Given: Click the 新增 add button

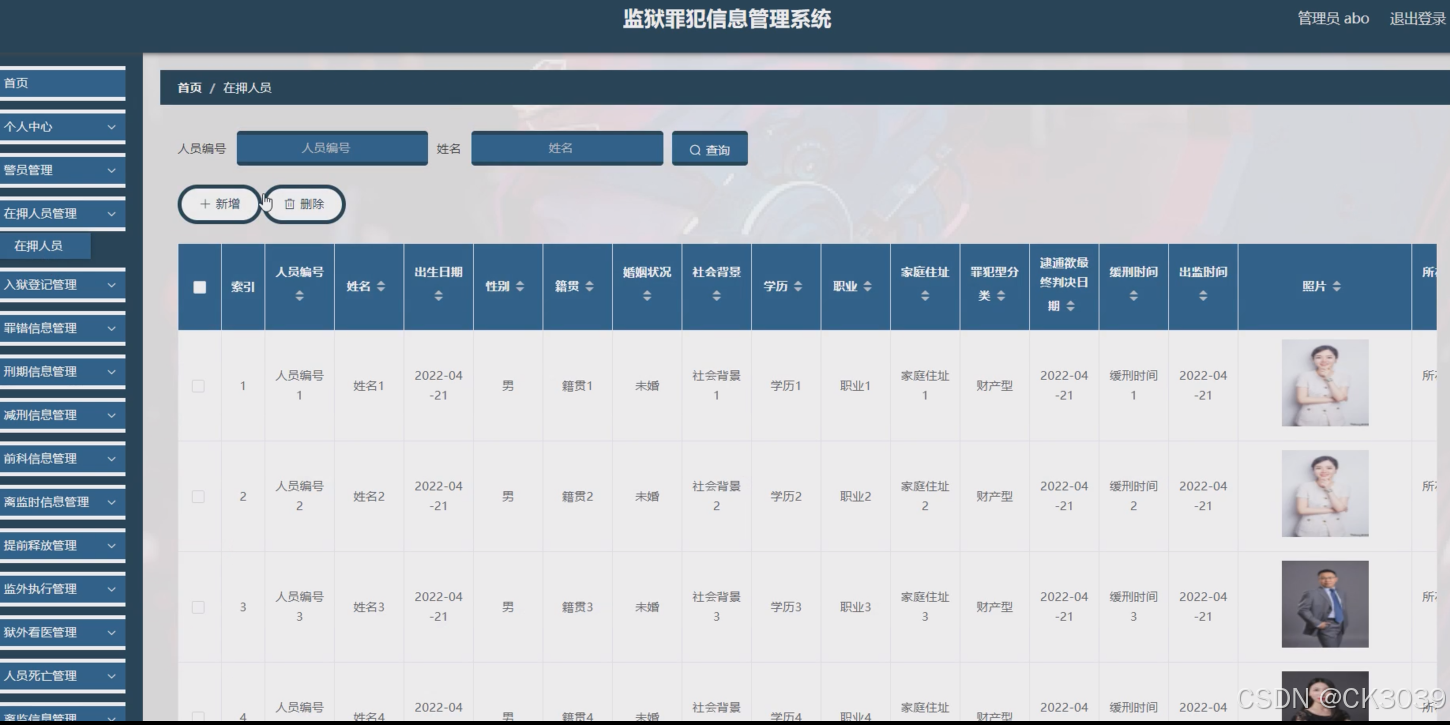Looking at the screenshot, I should [220, 204].
